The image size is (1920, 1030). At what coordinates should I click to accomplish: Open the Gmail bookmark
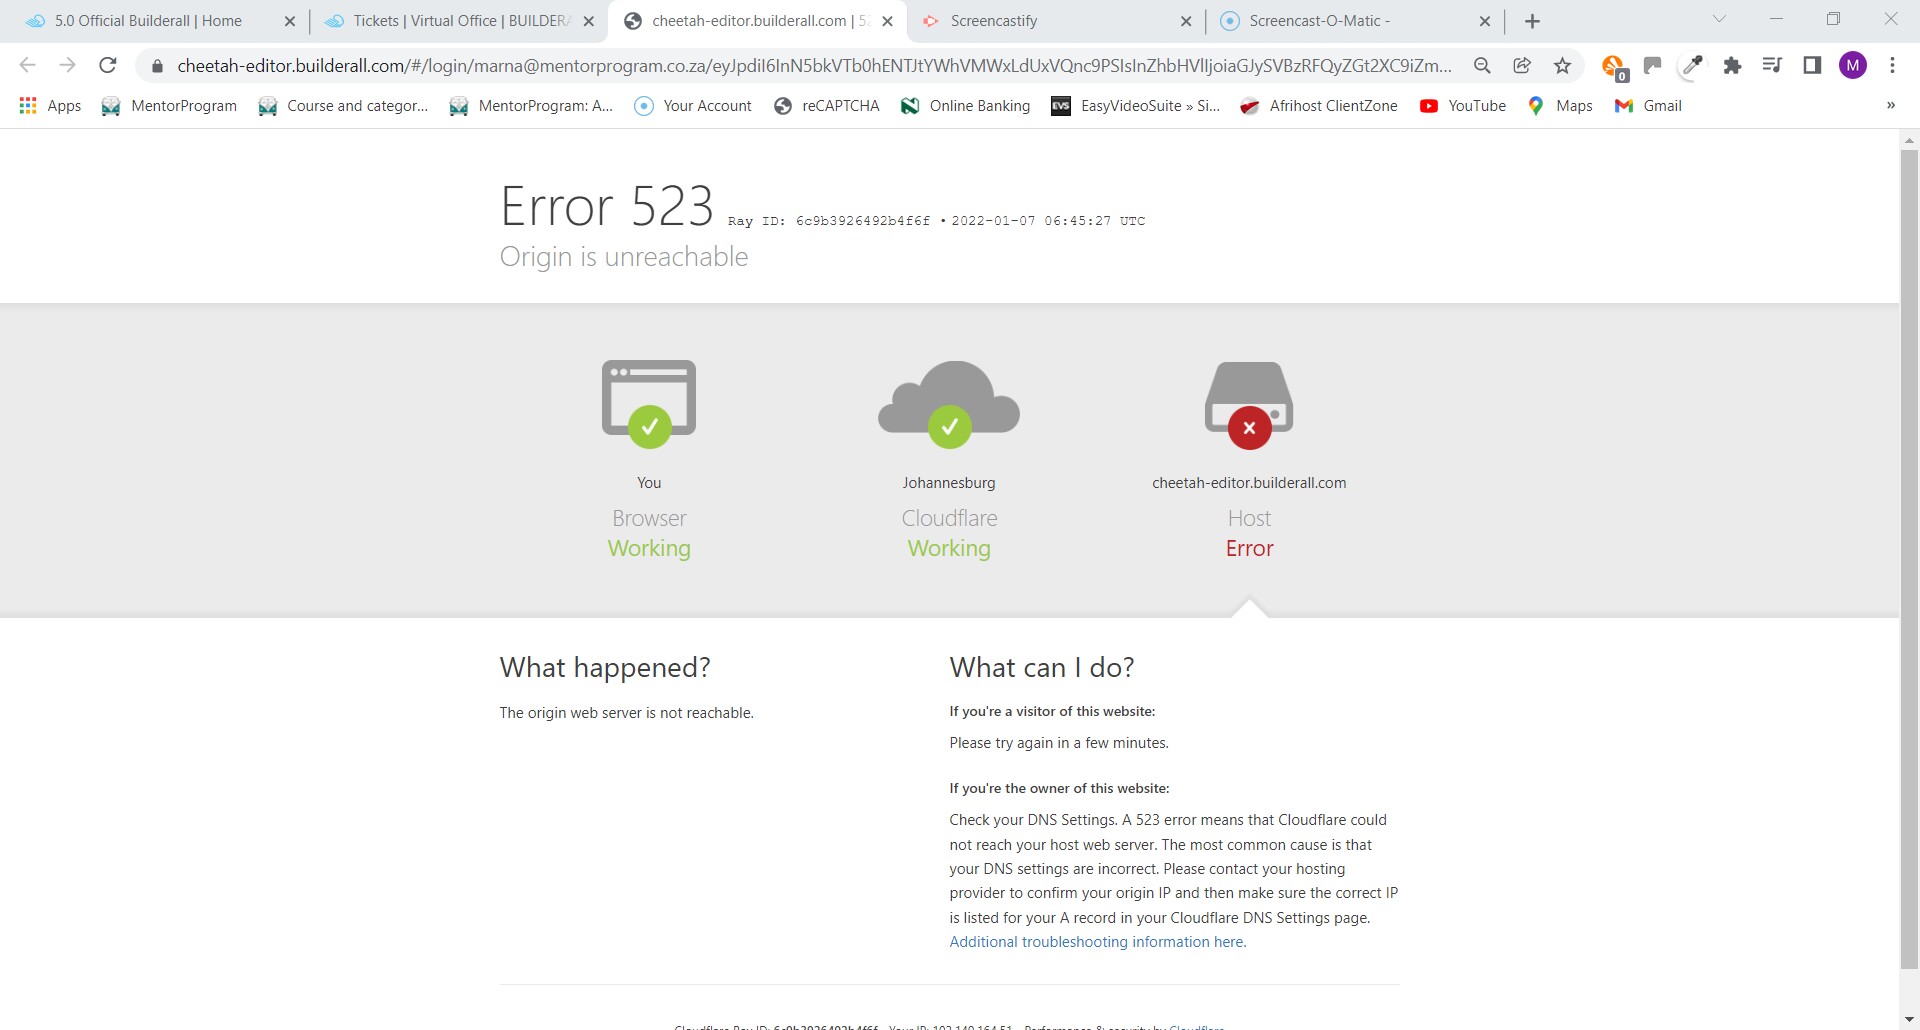click(x=1648, y=105)
